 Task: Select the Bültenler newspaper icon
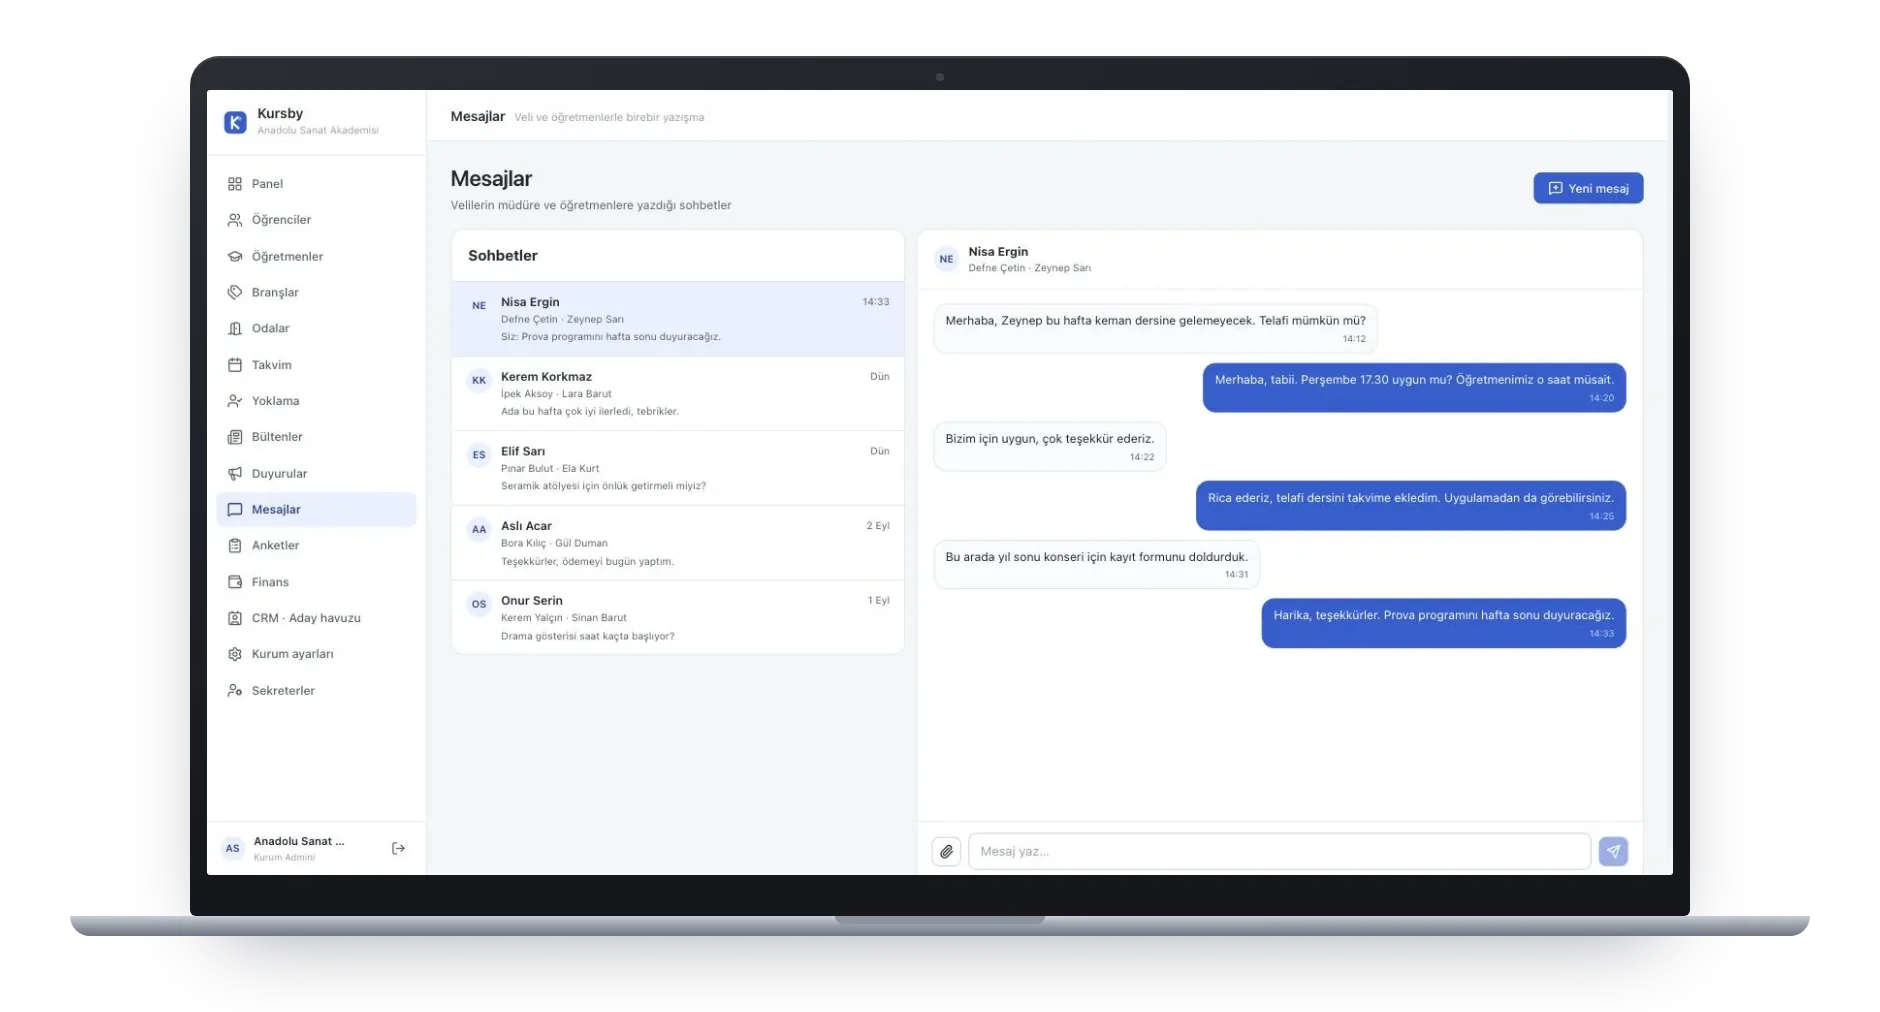(x=235, y=437)
